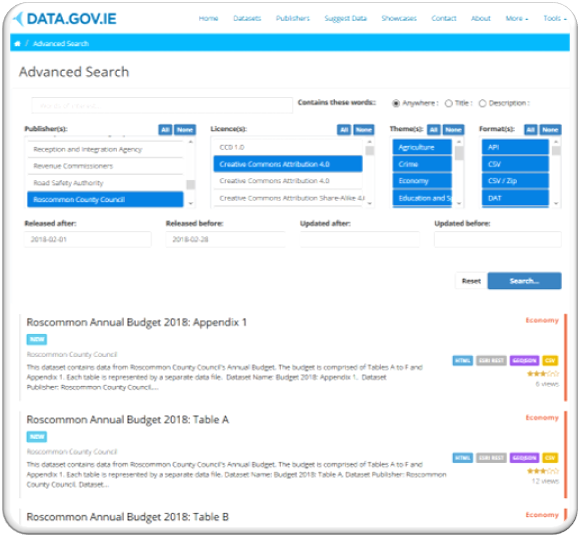Click the Reset button
580x537 pixels.
click(x=471, y=281)
